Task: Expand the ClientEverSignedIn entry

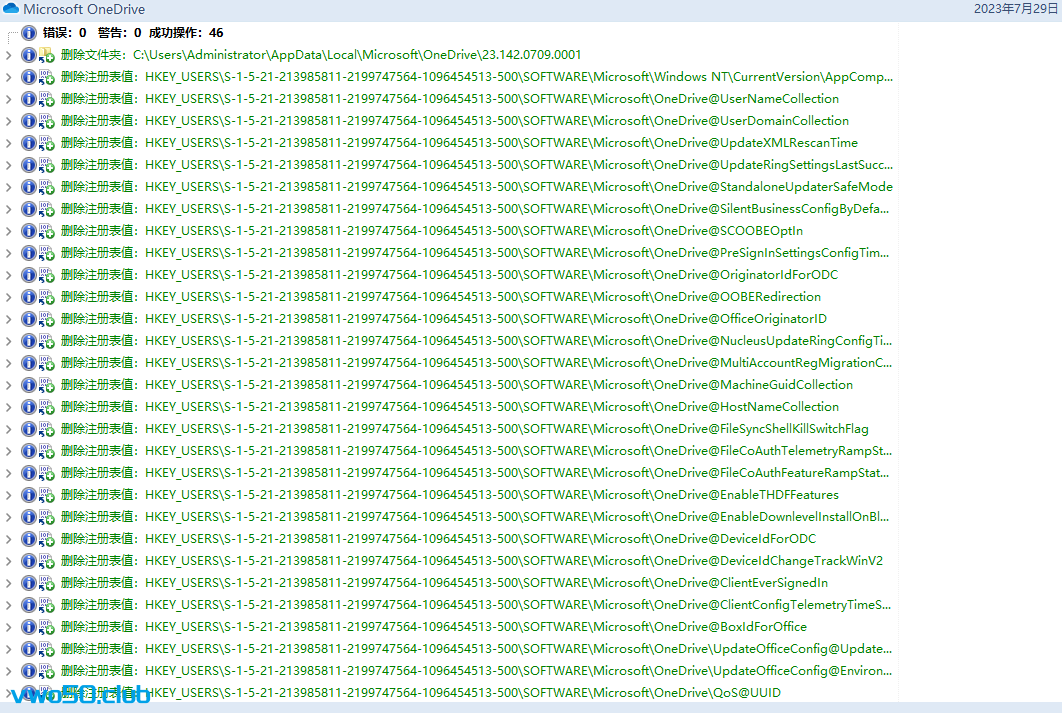Action: pyautogui.click(x=9, y=583)
